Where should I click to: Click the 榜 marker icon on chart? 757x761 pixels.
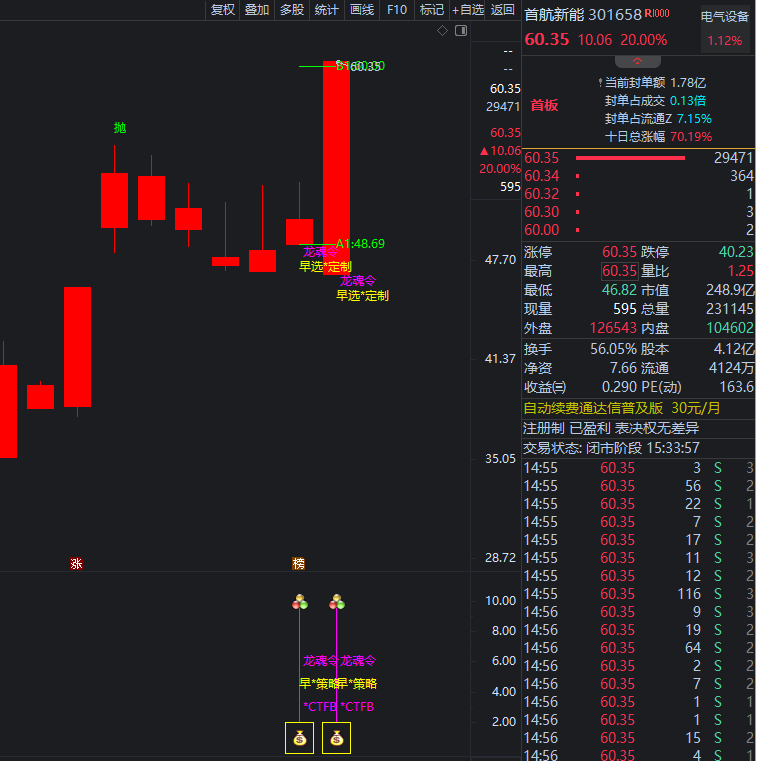pos(298,564)
